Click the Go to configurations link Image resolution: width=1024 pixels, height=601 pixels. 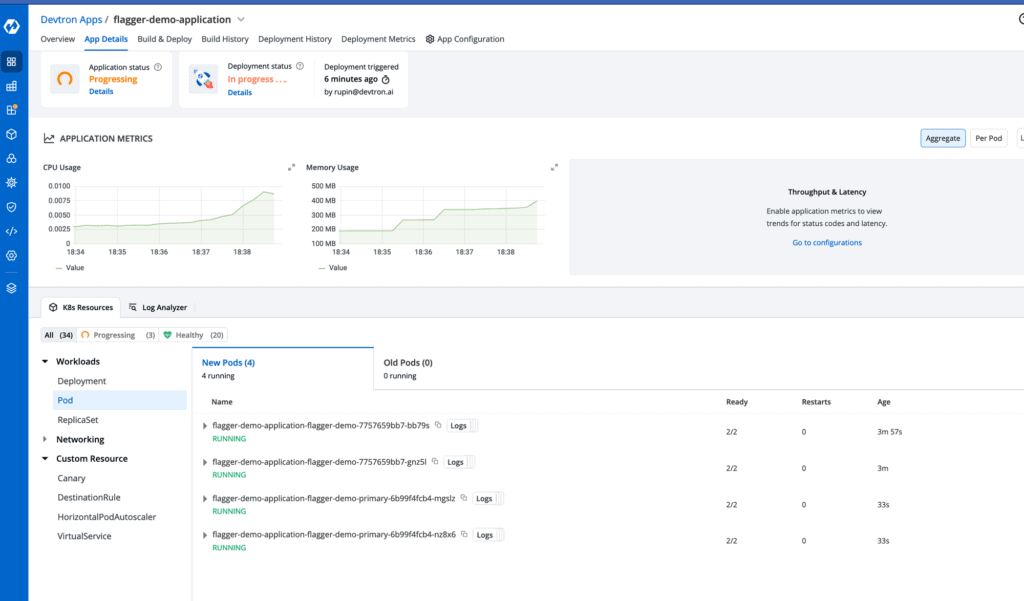(x=829, y=242)
